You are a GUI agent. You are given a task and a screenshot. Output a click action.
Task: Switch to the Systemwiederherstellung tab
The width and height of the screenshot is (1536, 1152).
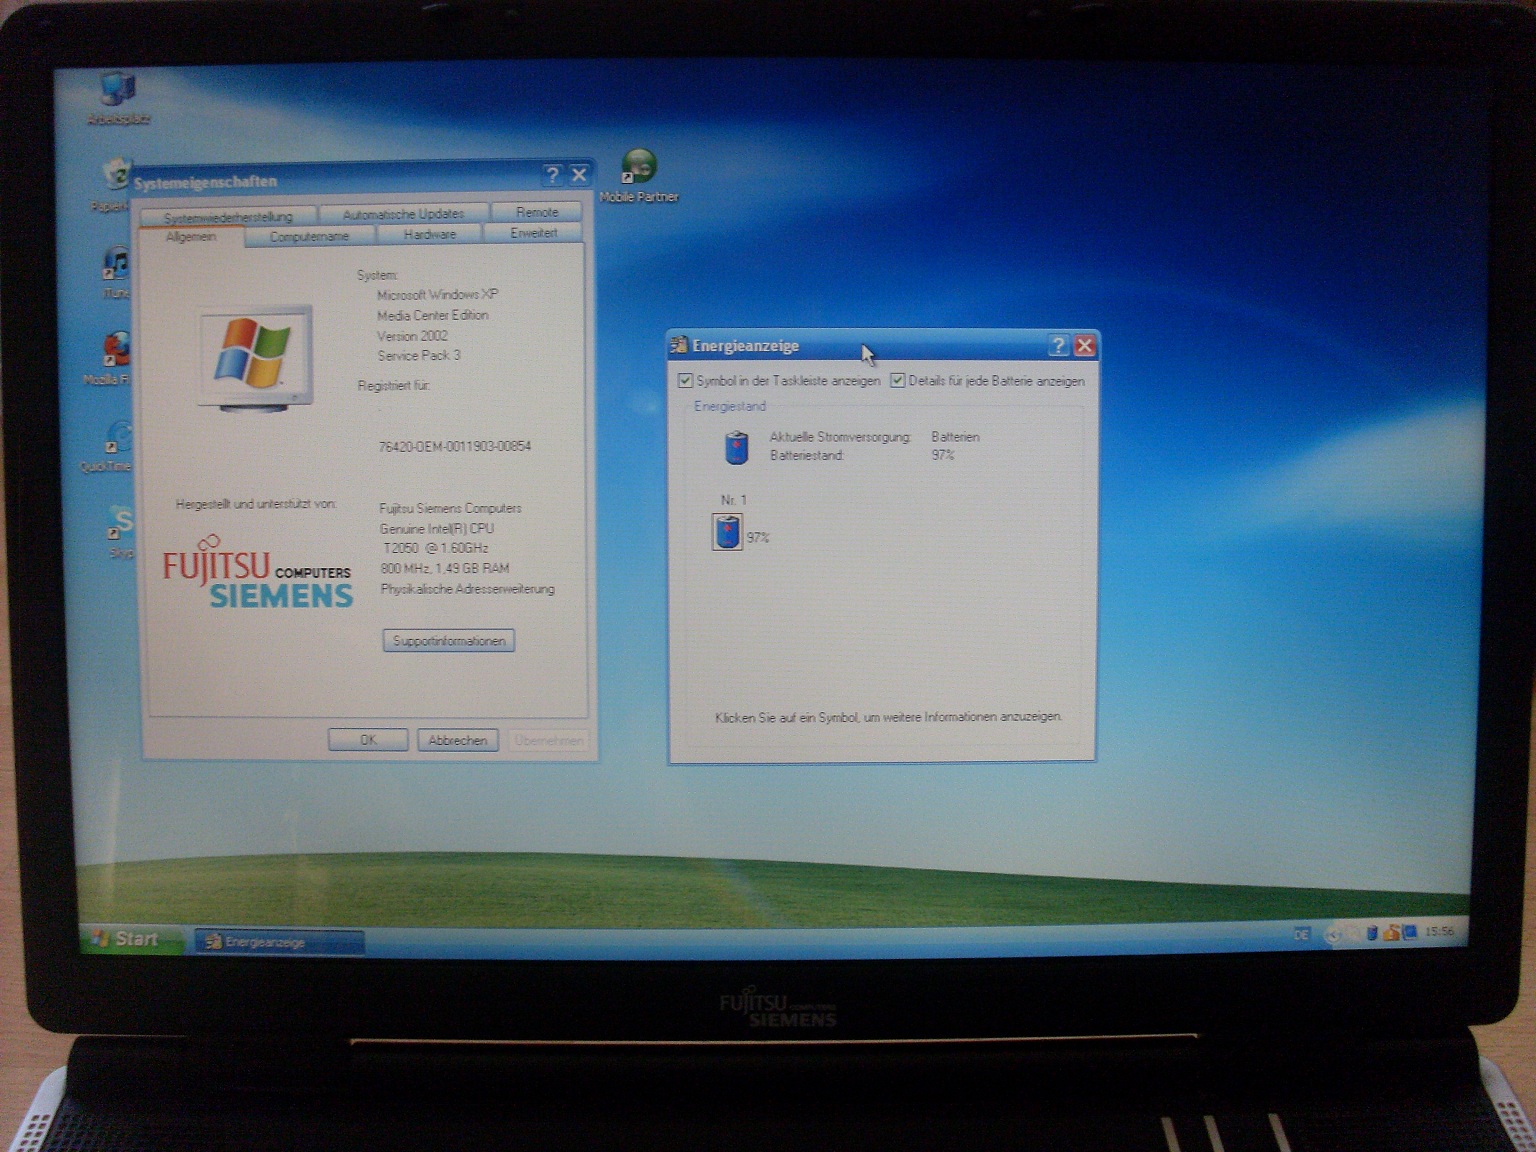point(228,216)
